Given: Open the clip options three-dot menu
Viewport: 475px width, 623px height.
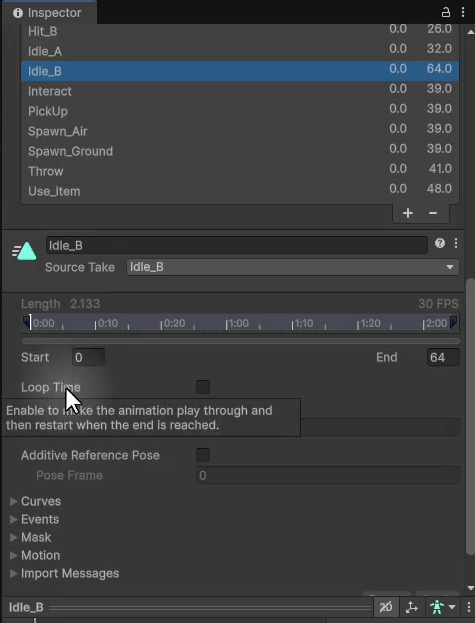Looking at the screenshot, I should pyautogui.click(x=456, y=243).
